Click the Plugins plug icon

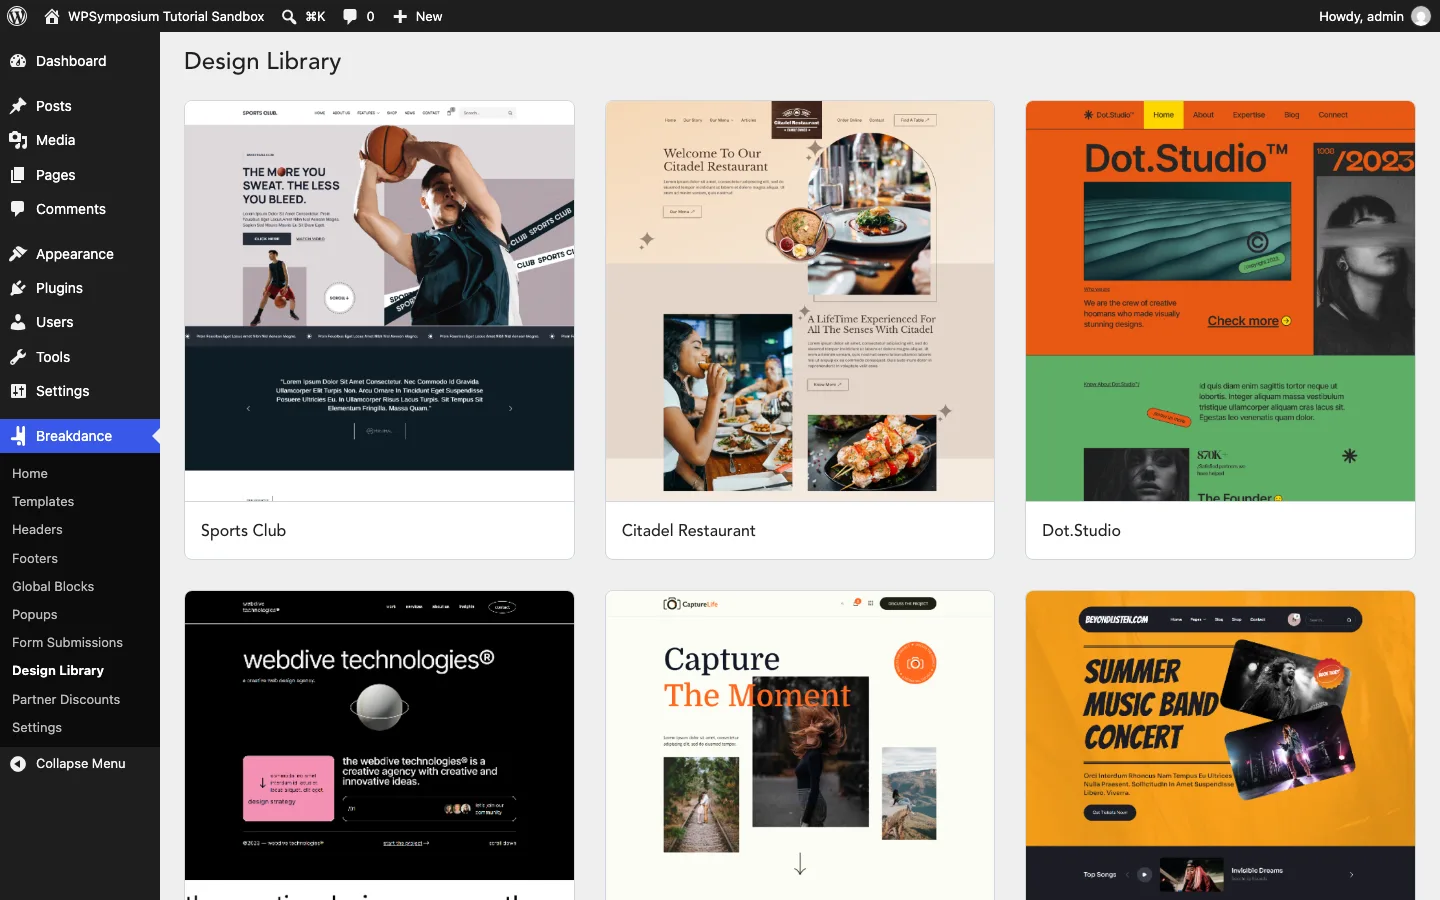click(18, 288)
